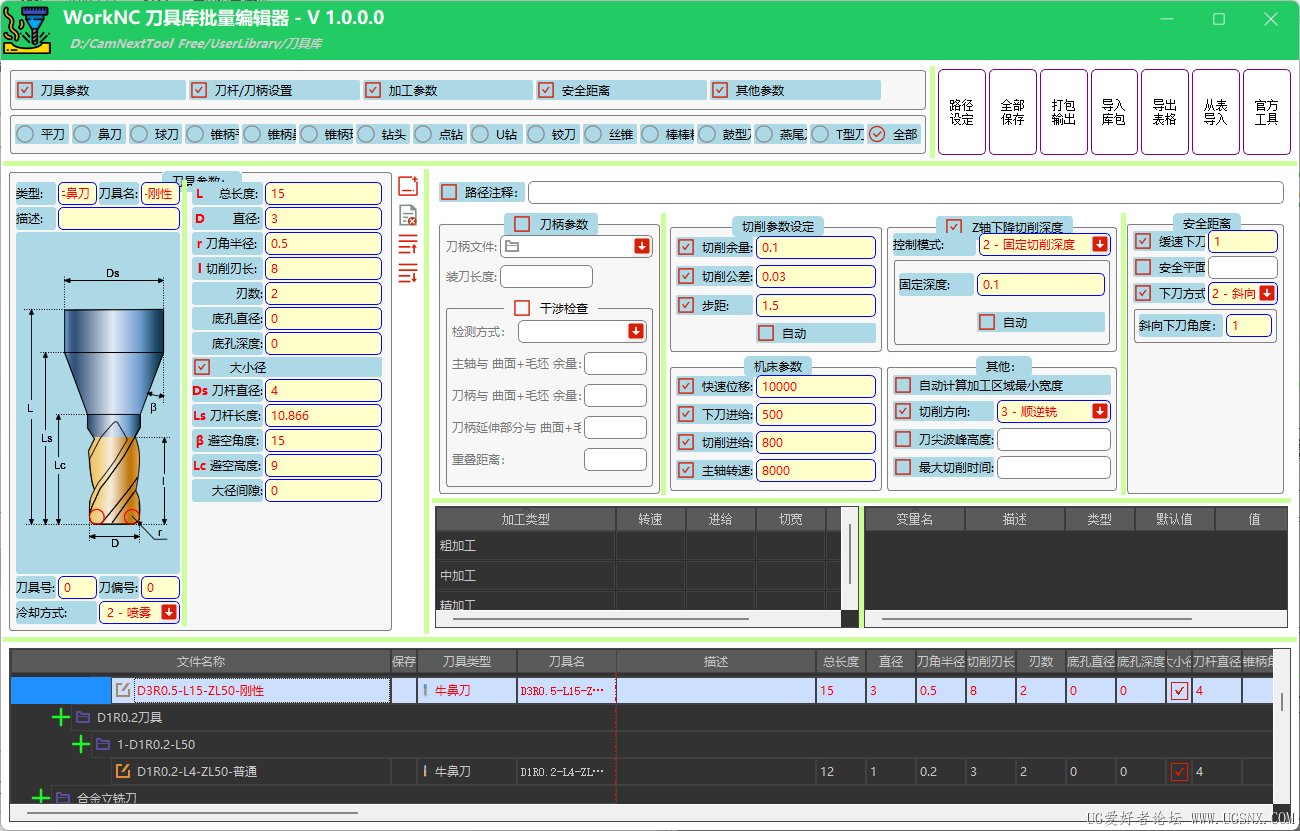The height and width of the screenshot is (831, 1300).
Task: Click the tool icon beside 牛鼻刀 in selected row
Action: click(425, 690)
